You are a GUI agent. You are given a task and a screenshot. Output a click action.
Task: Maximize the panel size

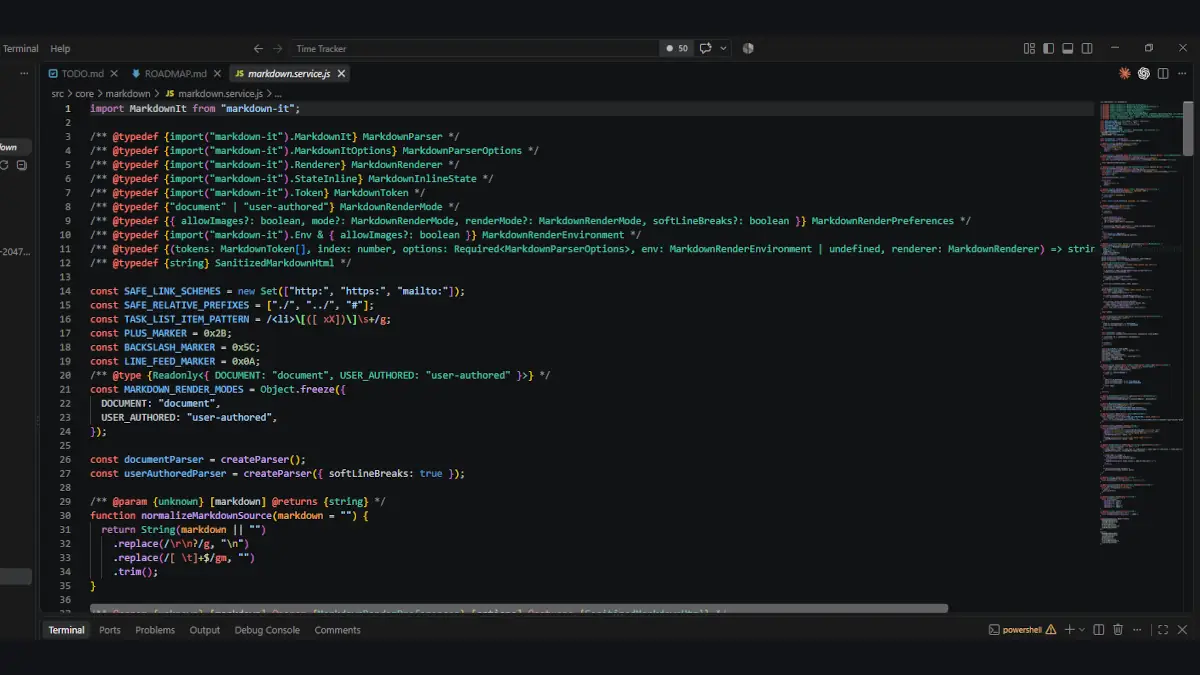[x=1162, y=630]
